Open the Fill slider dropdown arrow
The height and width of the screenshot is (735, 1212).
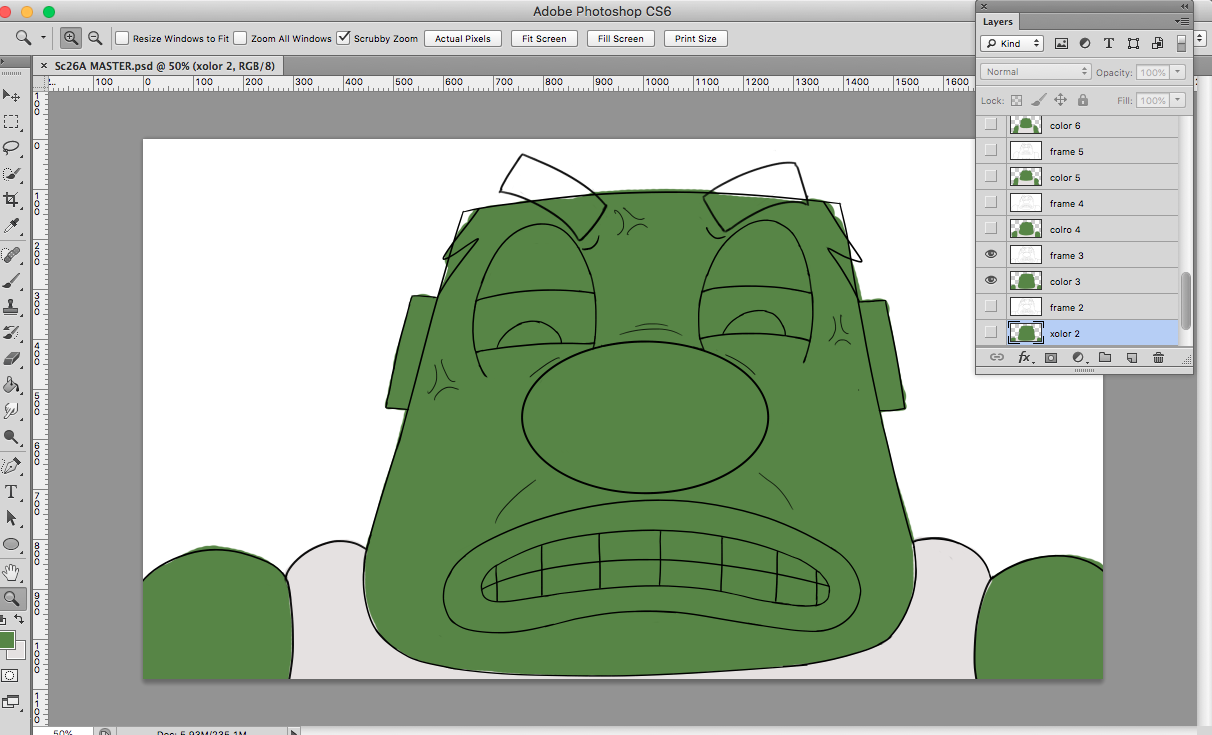[x=1178, y=100]
